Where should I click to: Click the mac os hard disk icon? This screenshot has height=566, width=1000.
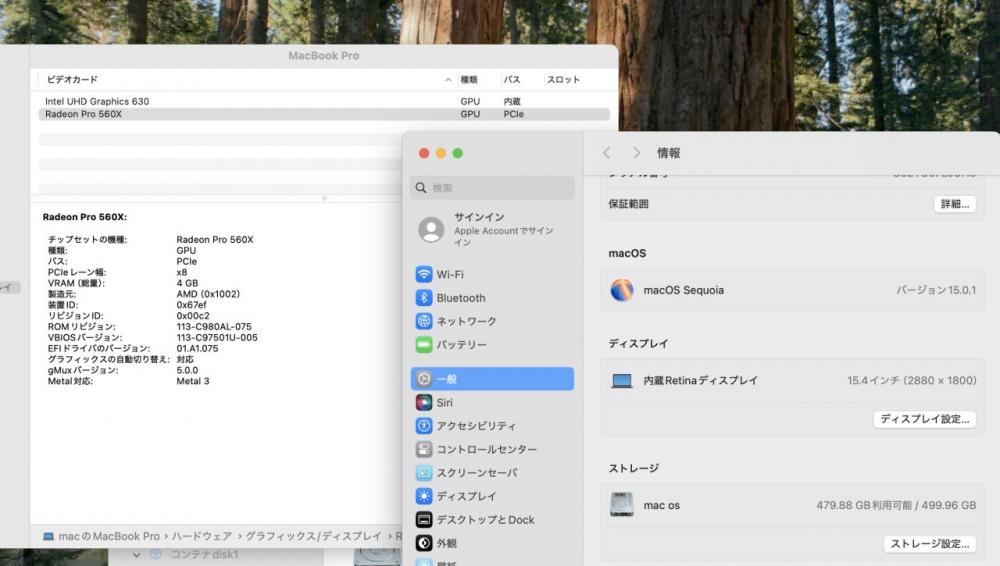621,504
